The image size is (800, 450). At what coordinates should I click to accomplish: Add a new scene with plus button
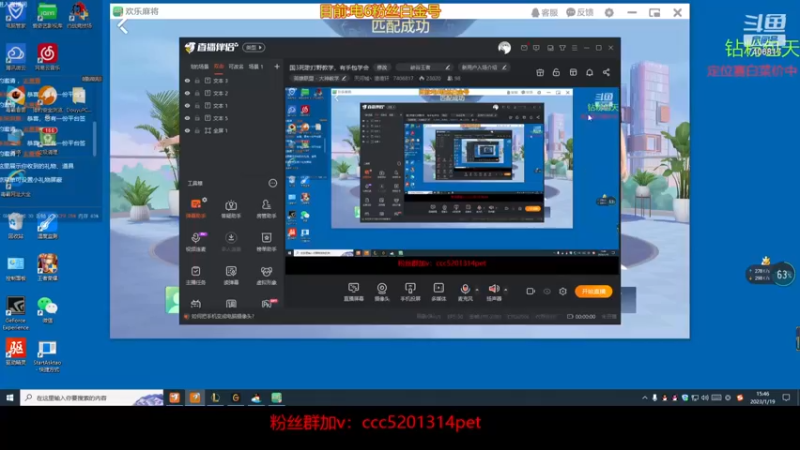pos(277,66)
